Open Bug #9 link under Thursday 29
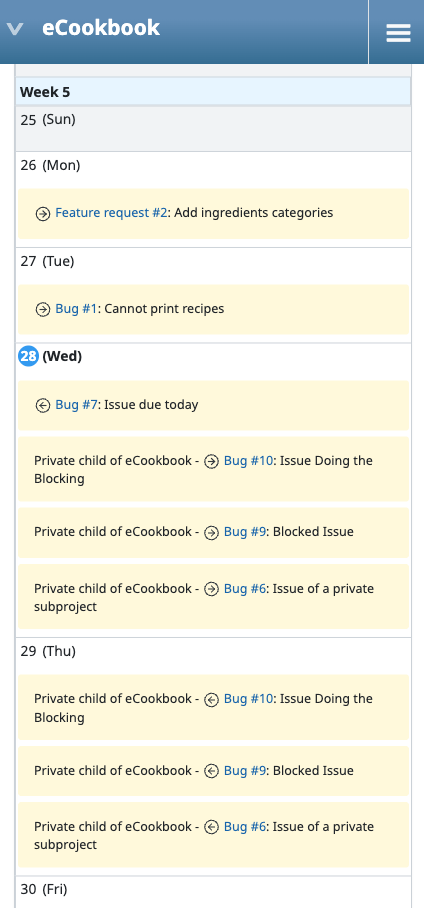This screenshot has width=424, height=908. pos(245,770)
